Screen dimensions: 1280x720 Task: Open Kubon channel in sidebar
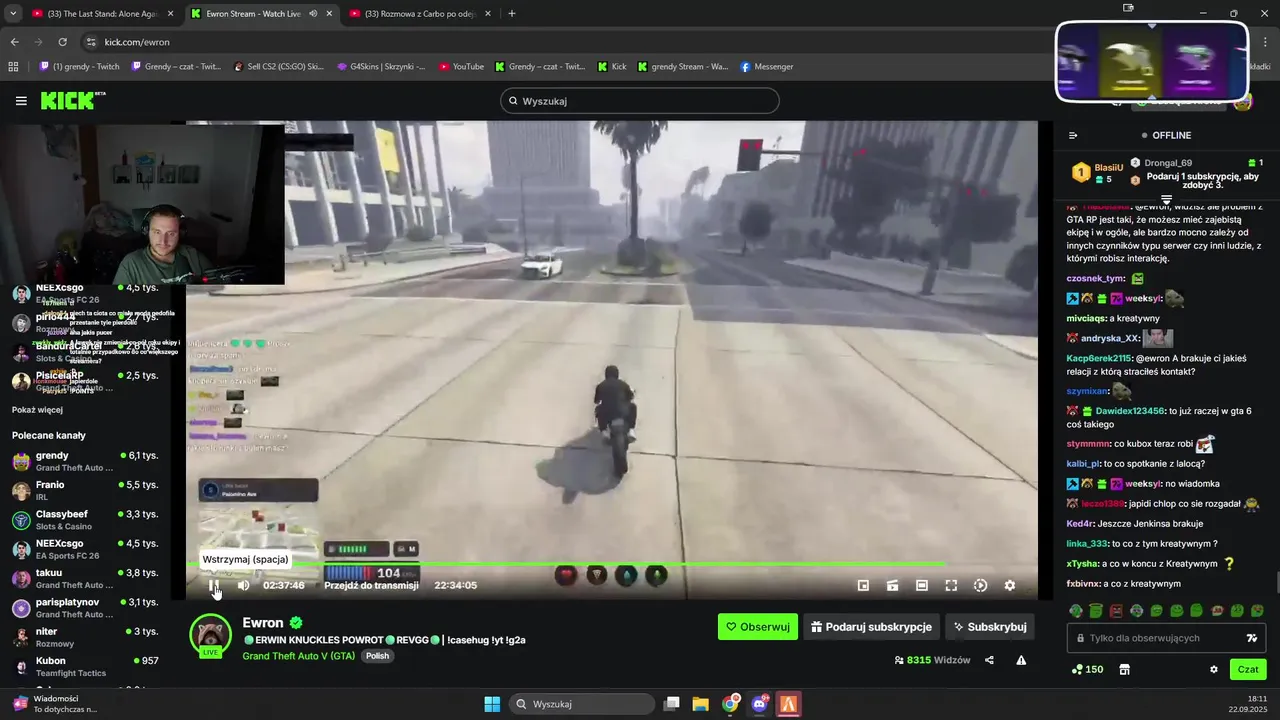click(x=86, y=666)
